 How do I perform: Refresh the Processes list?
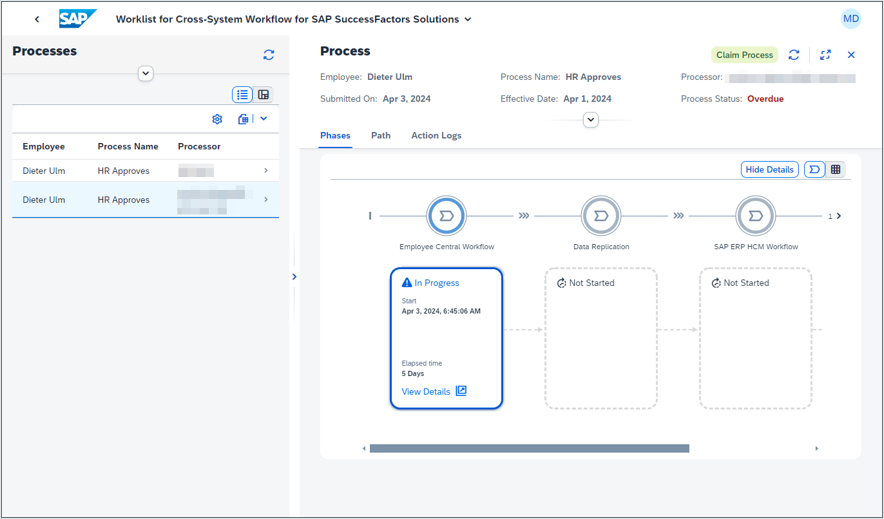[269, 55]
